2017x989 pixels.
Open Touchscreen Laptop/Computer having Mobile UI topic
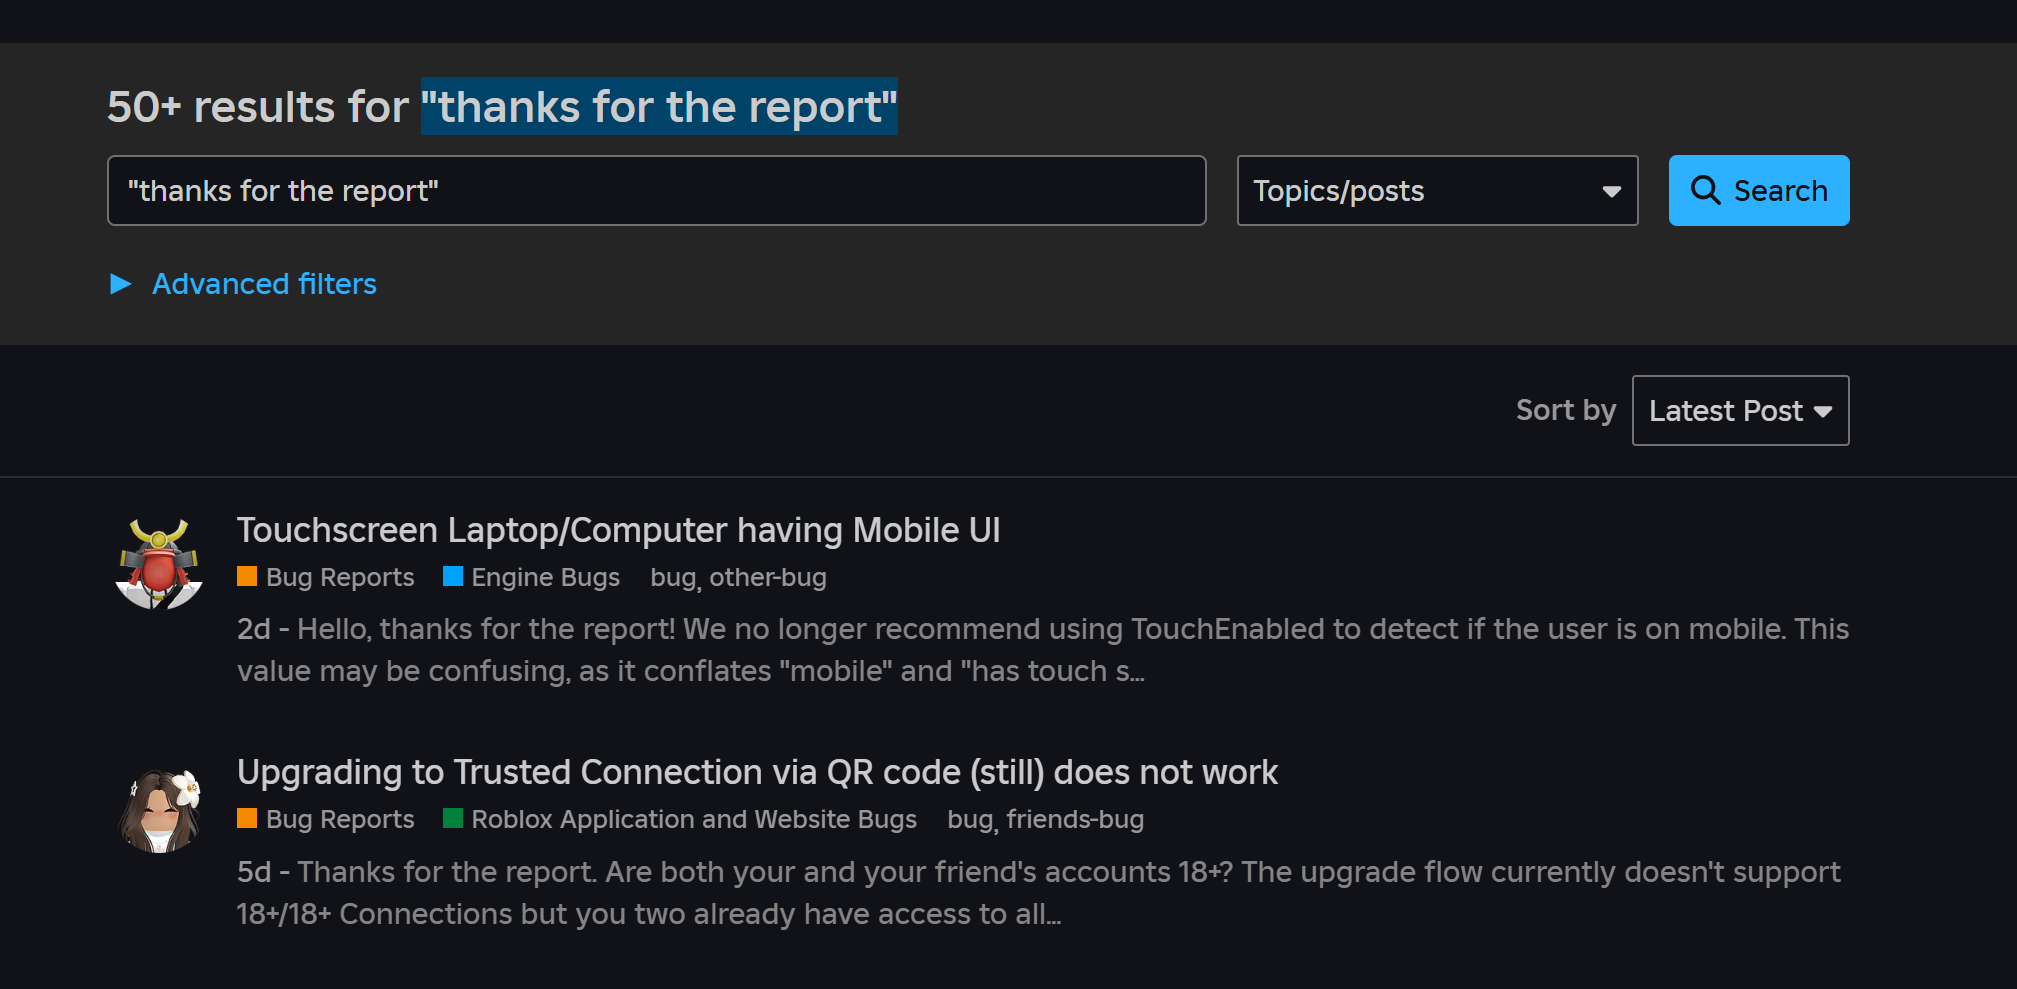[x=618, y=530]
